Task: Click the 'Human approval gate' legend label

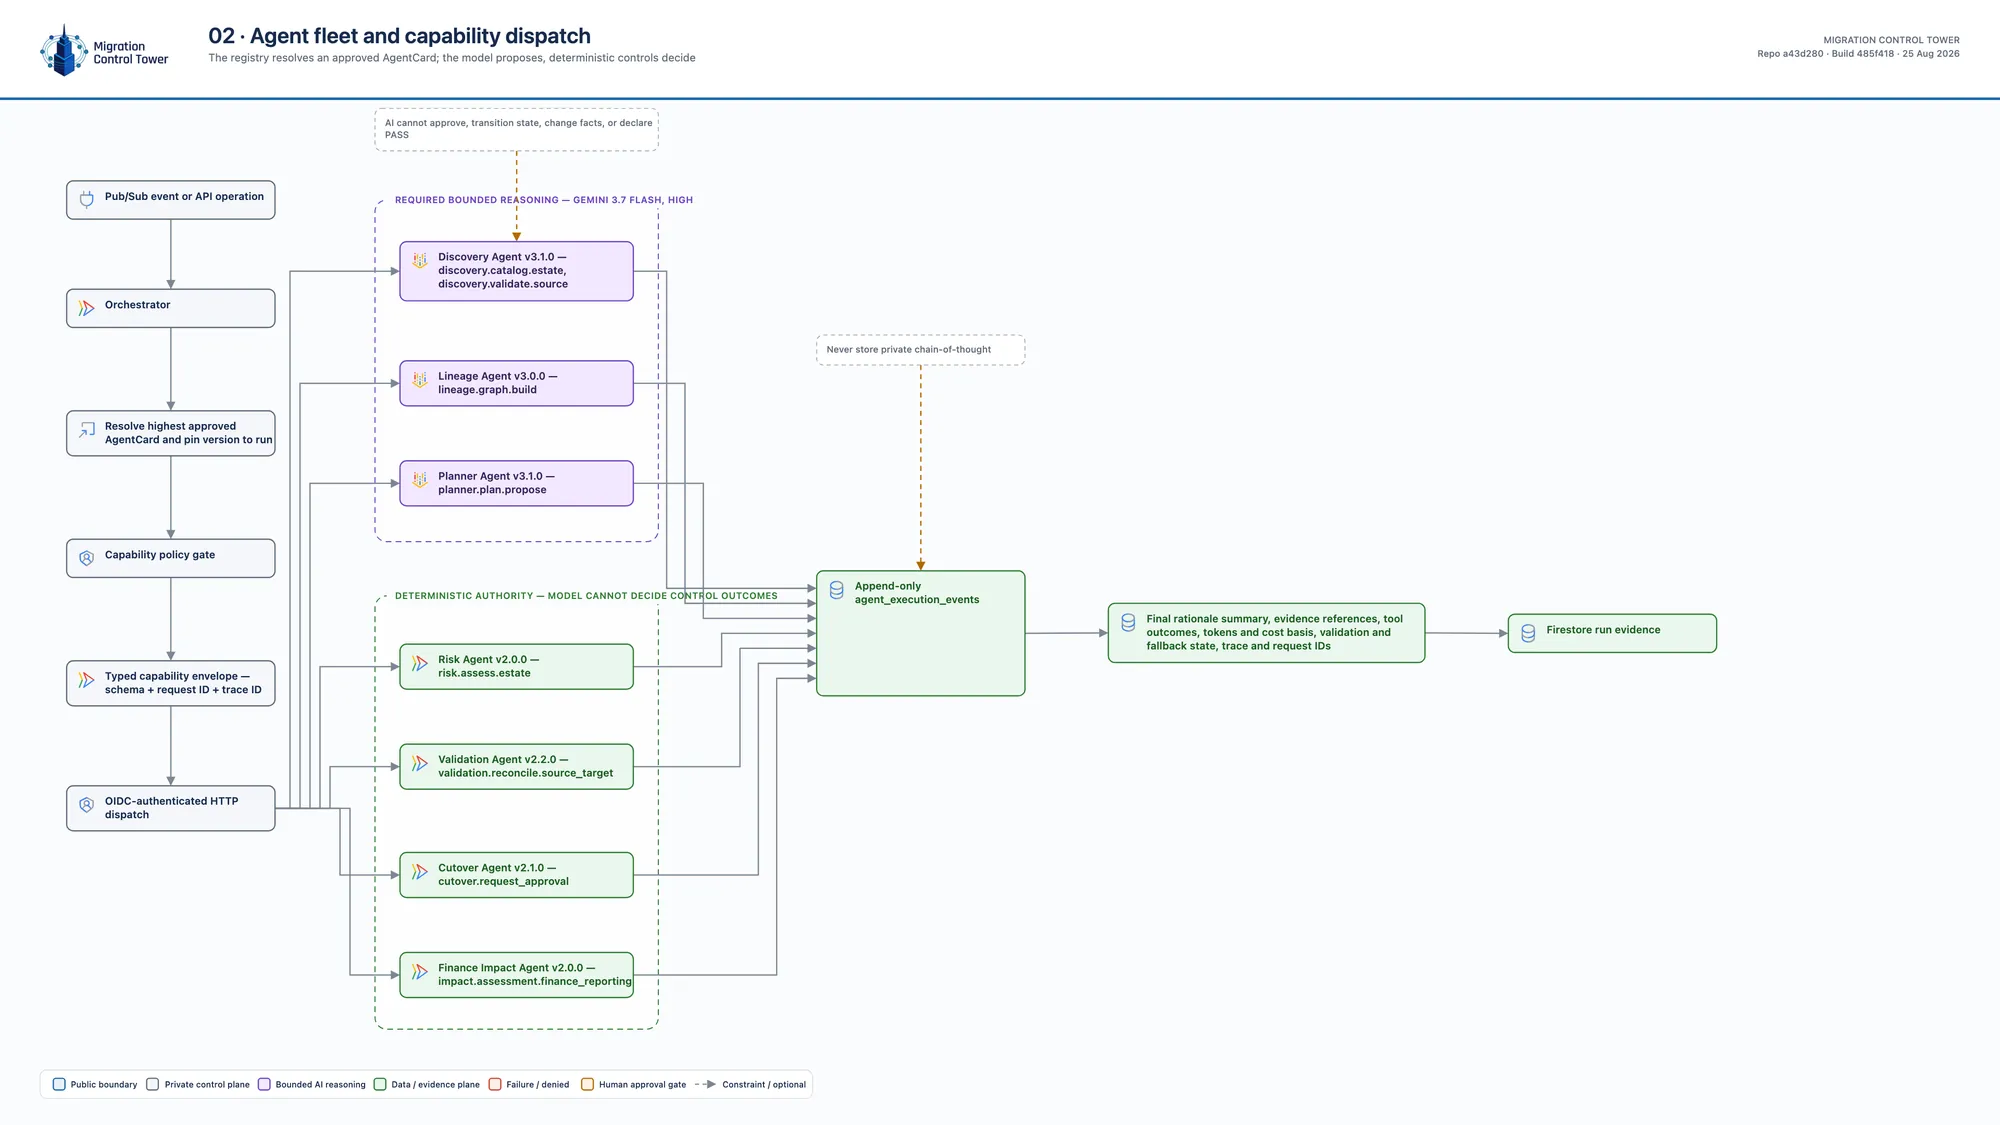Action: (642, 1084)
